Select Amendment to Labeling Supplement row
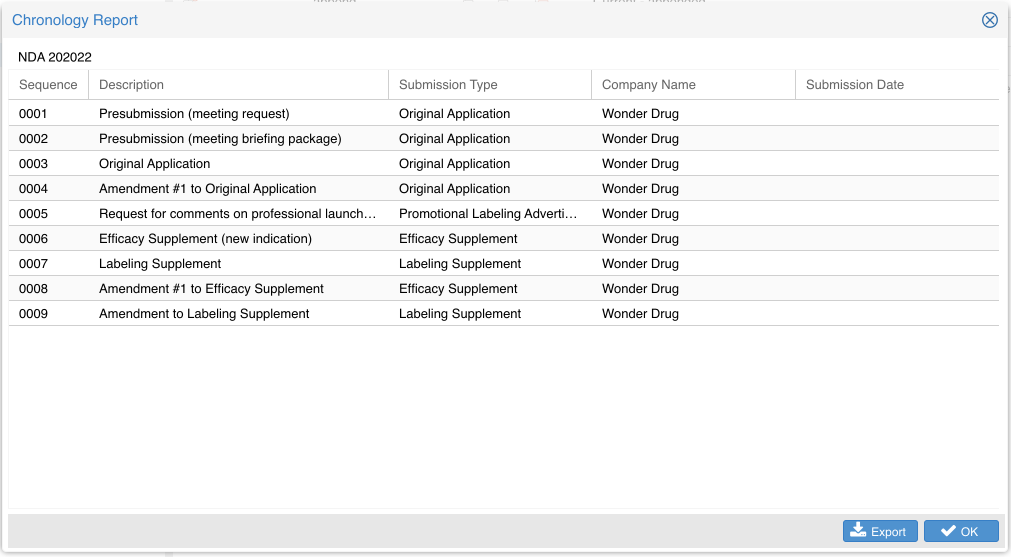The height and width of the screenshot is (557, 1011). pyautogui.click(x=204, y=314)
